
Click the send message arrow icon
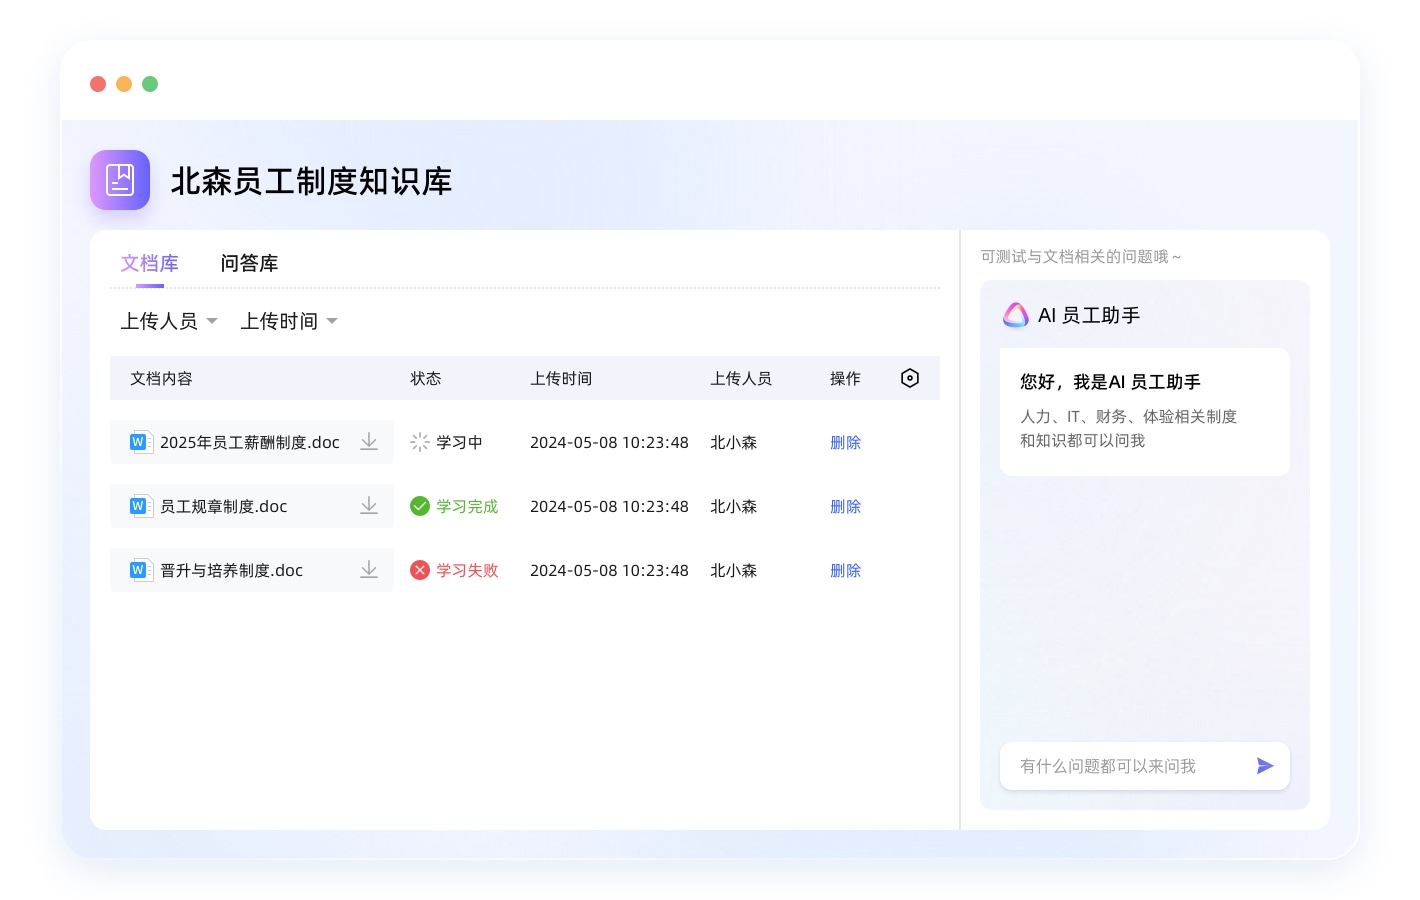tap(1265, 766)
